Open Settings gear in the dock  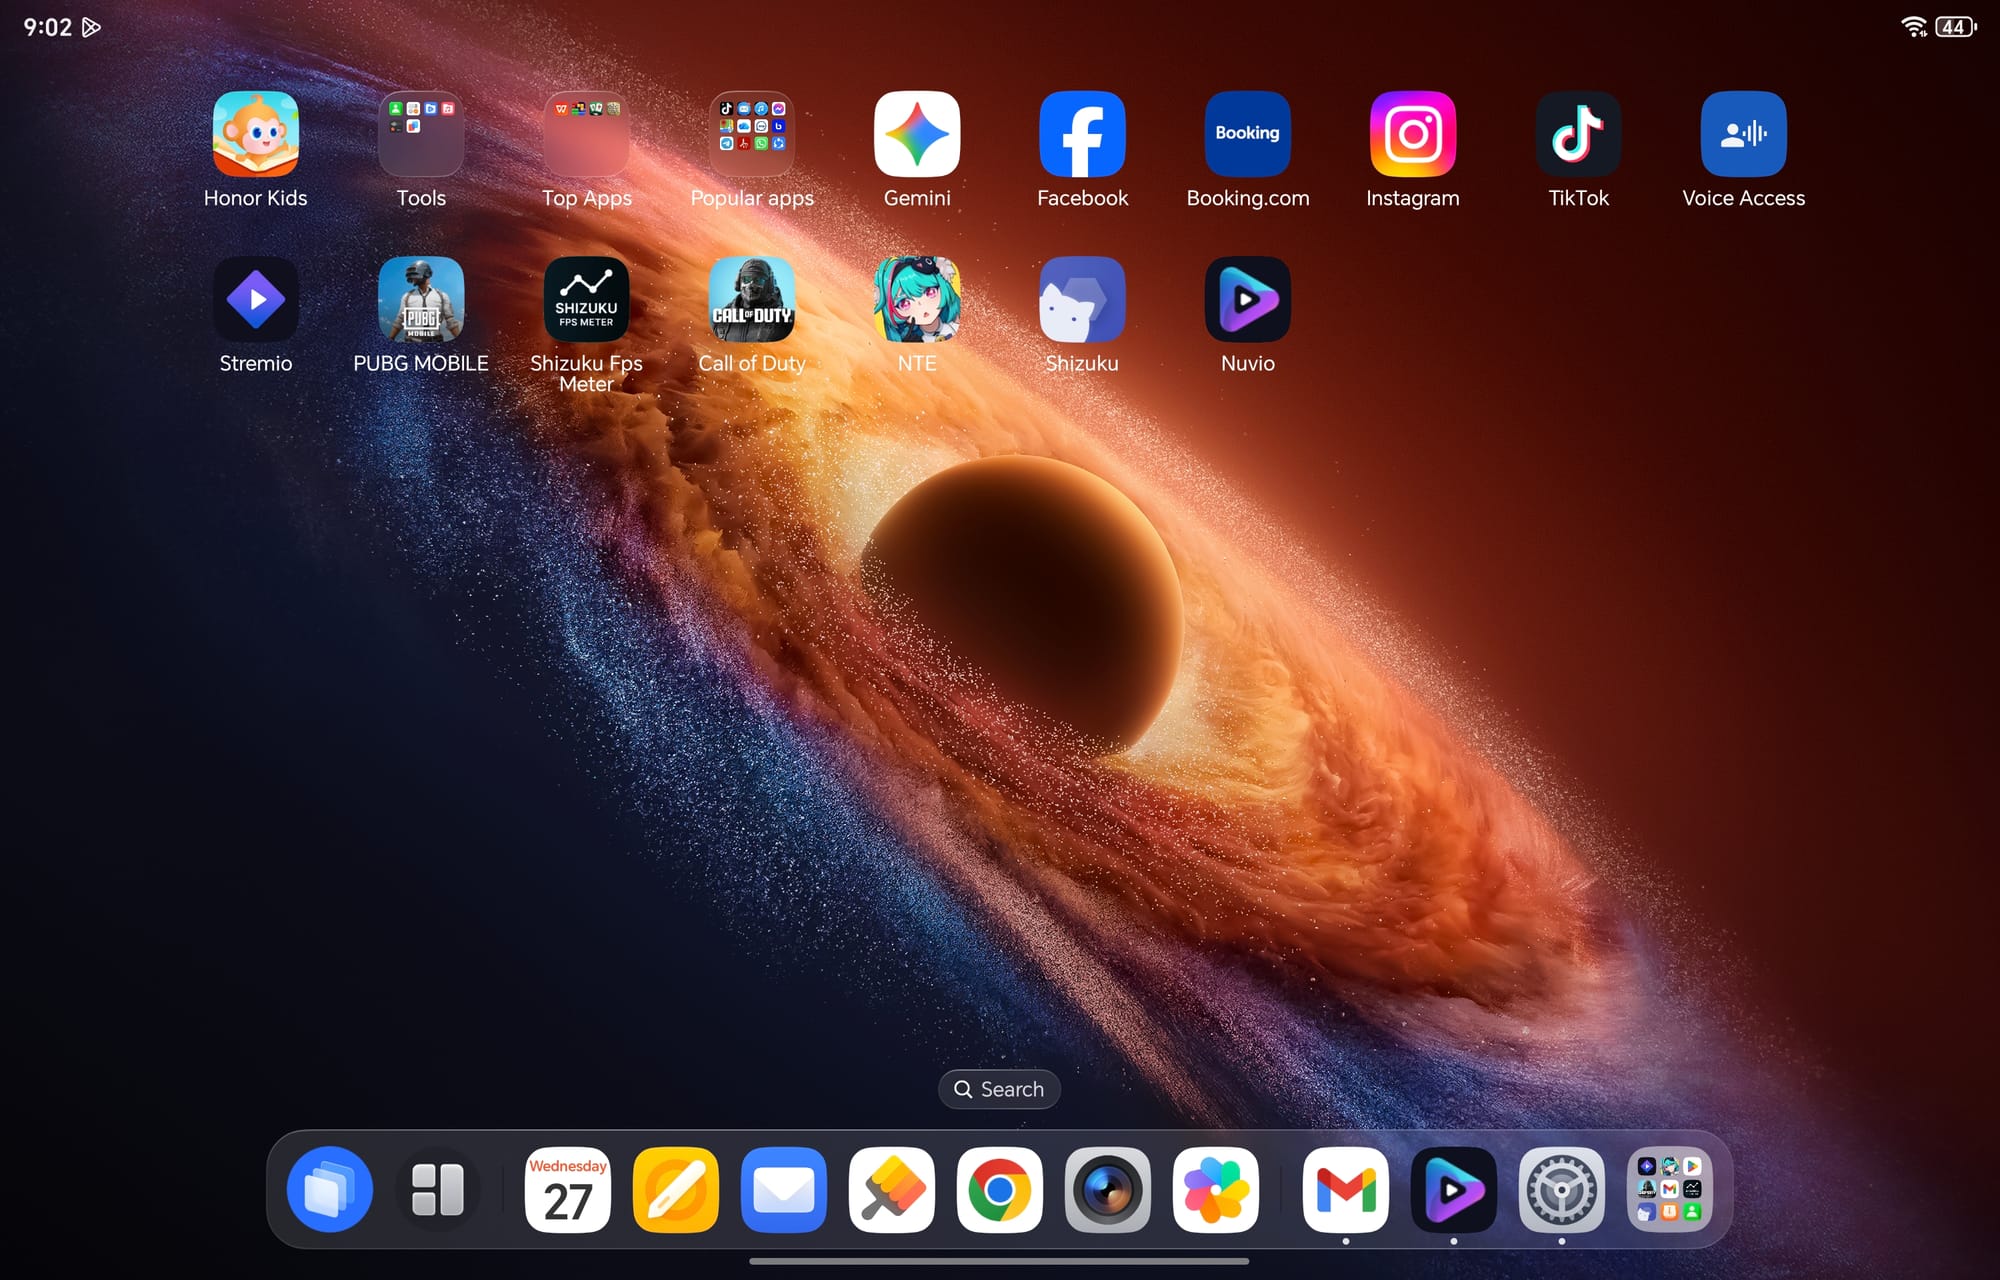click(x=1562, y=1190)
